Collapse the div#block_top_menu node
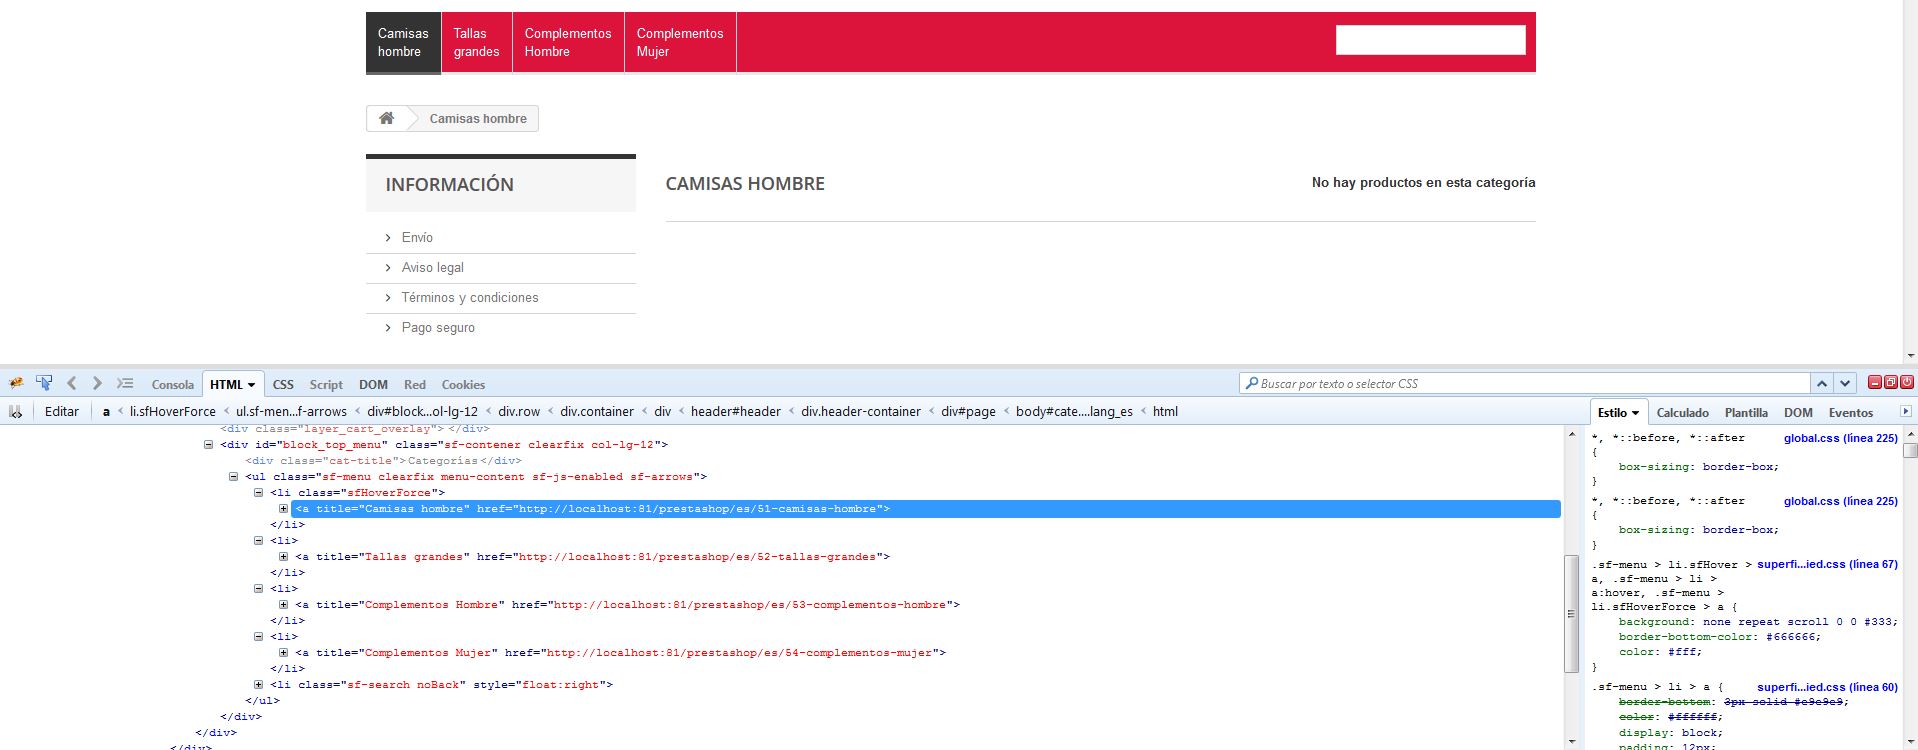Viewport: 1918px width, 750px height. coord(209,444)
